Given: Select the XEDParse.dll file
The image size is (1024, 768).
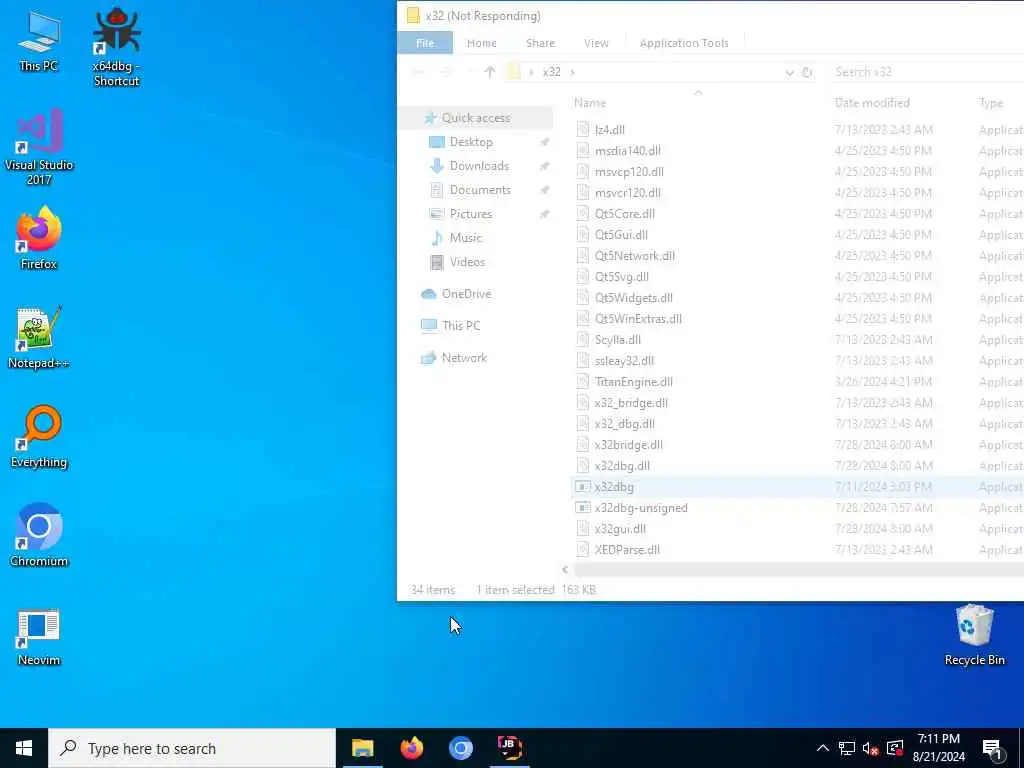Looking at the screenshot, I should (x=627, y=550).
